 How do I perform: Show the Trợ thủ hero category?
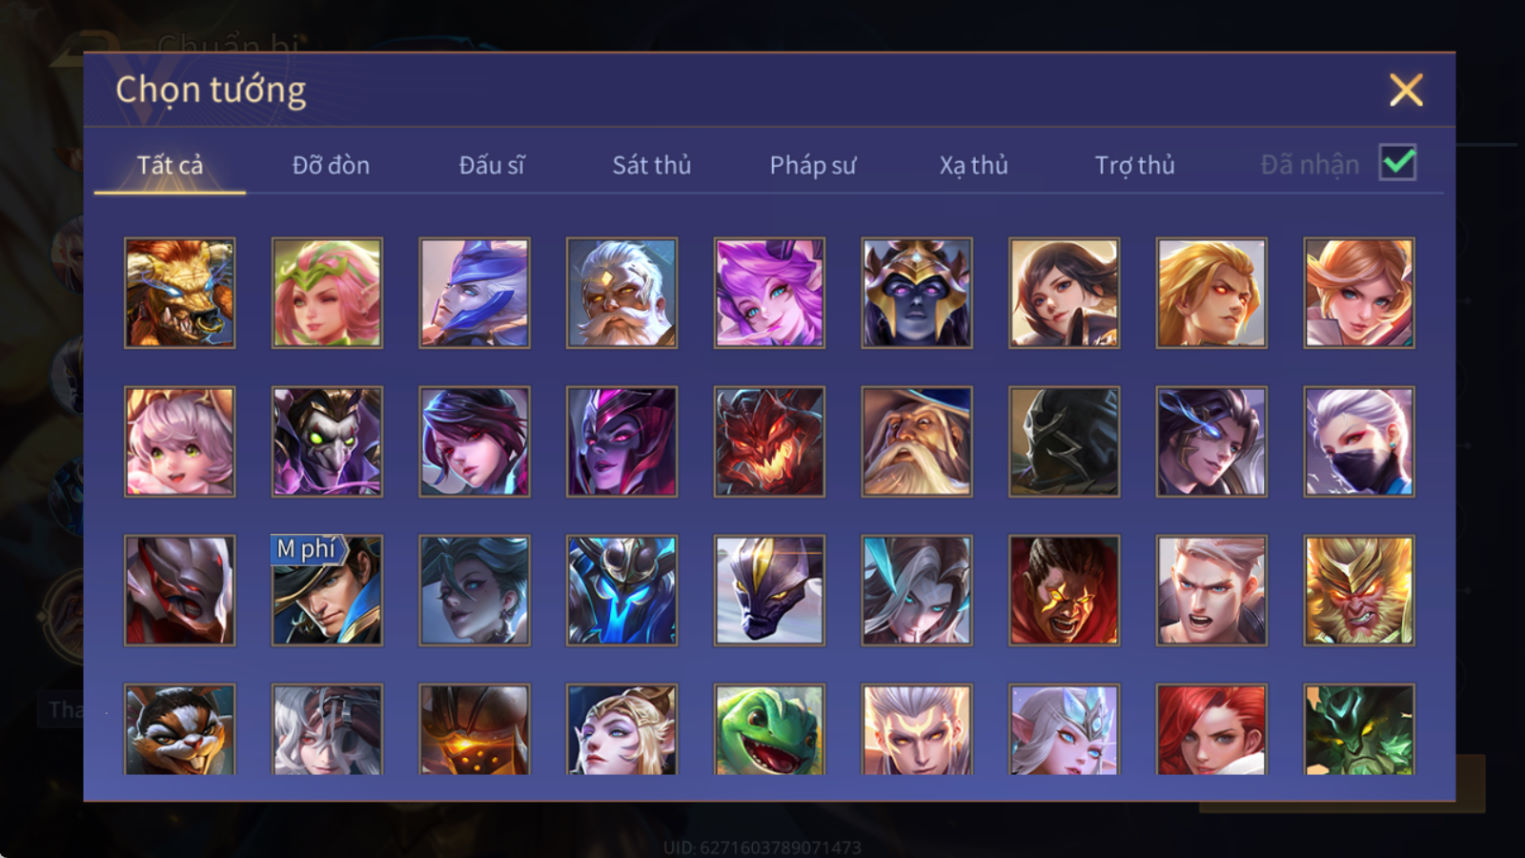point(1135,165)
